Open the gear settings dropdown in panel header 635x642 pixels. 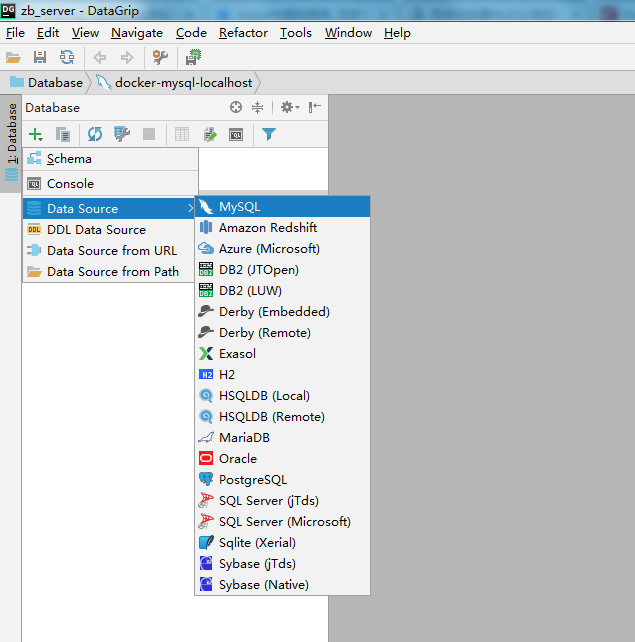[290, 107]
